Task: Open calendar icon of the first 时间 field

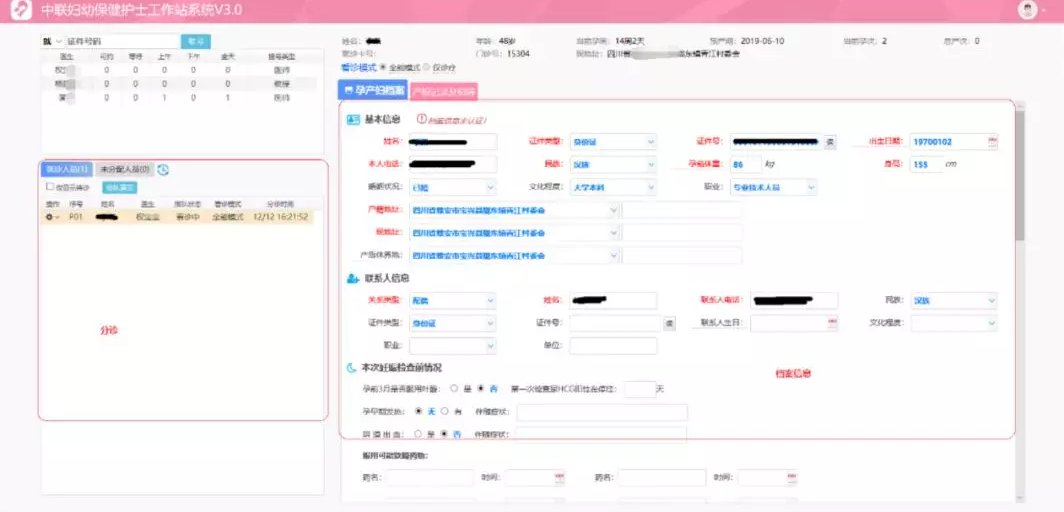Action: 560,478
